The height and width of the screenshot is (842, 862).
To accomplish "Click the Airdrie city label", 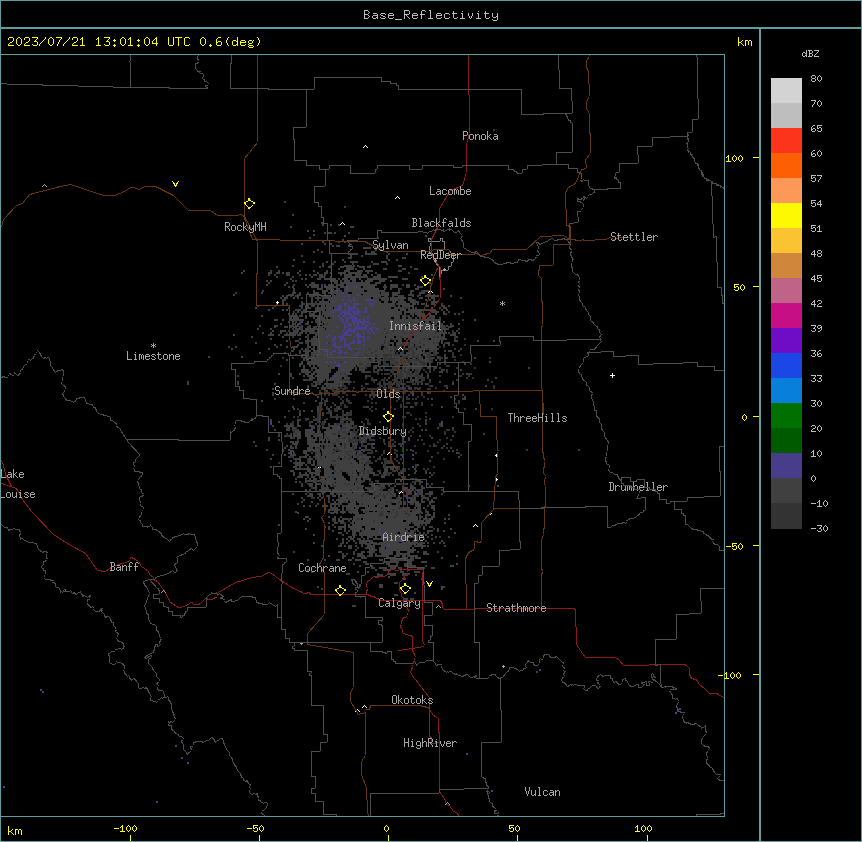I will [x=404, y=537].
